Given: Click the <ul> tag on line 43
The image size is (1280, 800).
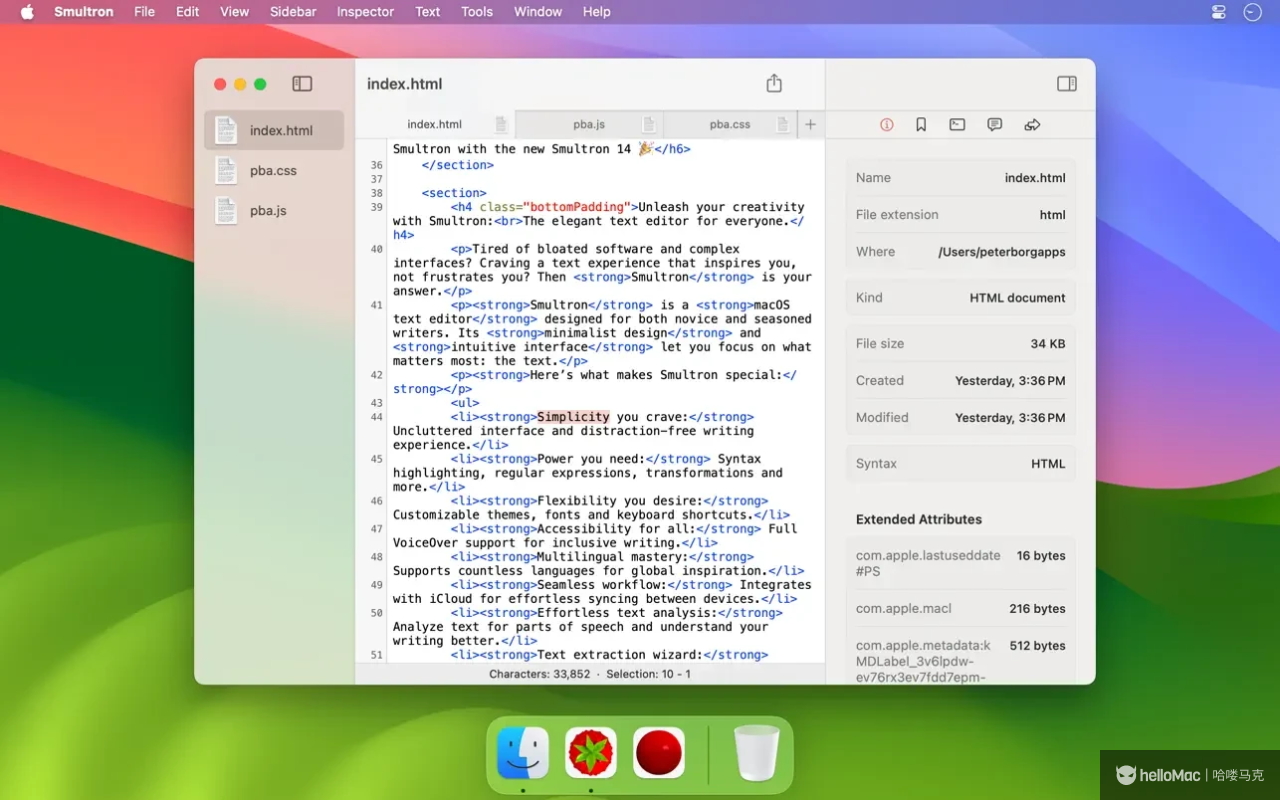Looking at the screenshot, I should pyautogui.click(x=465, y=403).
